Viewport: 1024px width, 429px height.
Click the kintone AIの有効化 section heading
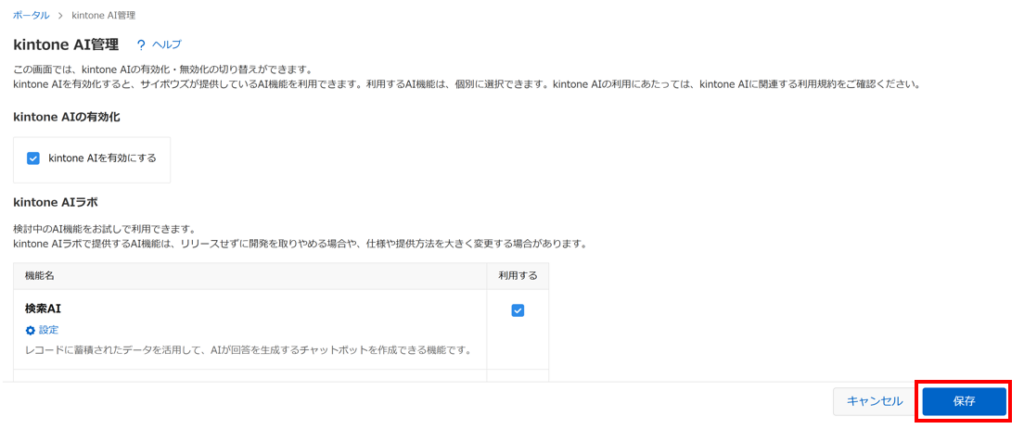[67, 118]
